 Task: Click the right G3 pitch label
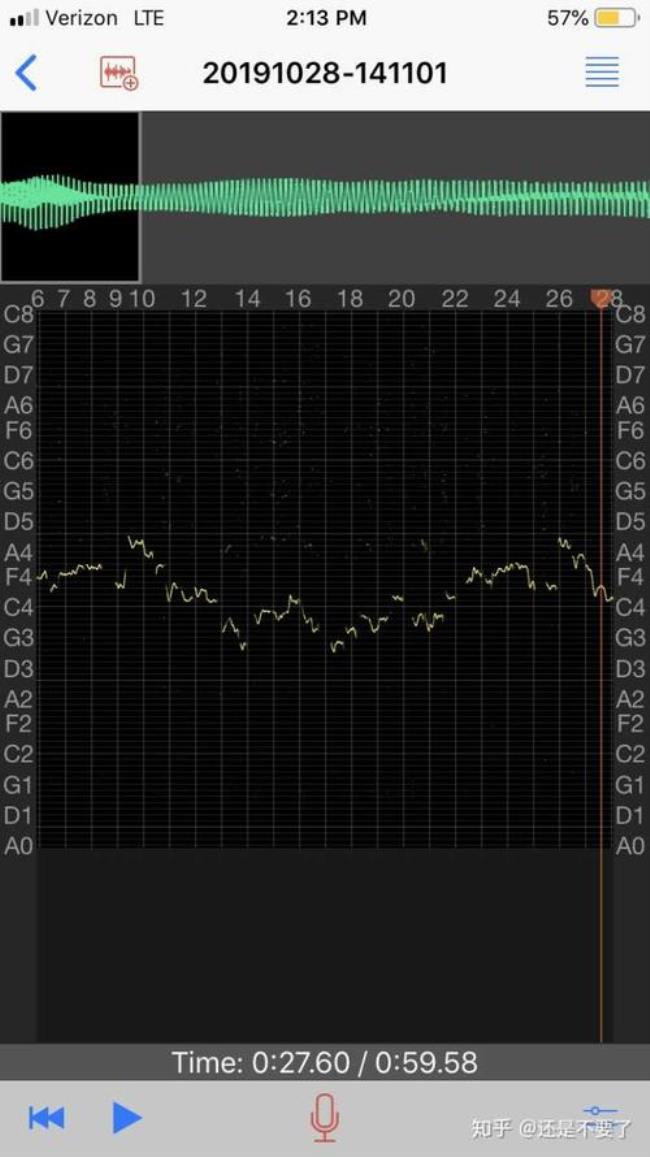click(x=630, y=637)
